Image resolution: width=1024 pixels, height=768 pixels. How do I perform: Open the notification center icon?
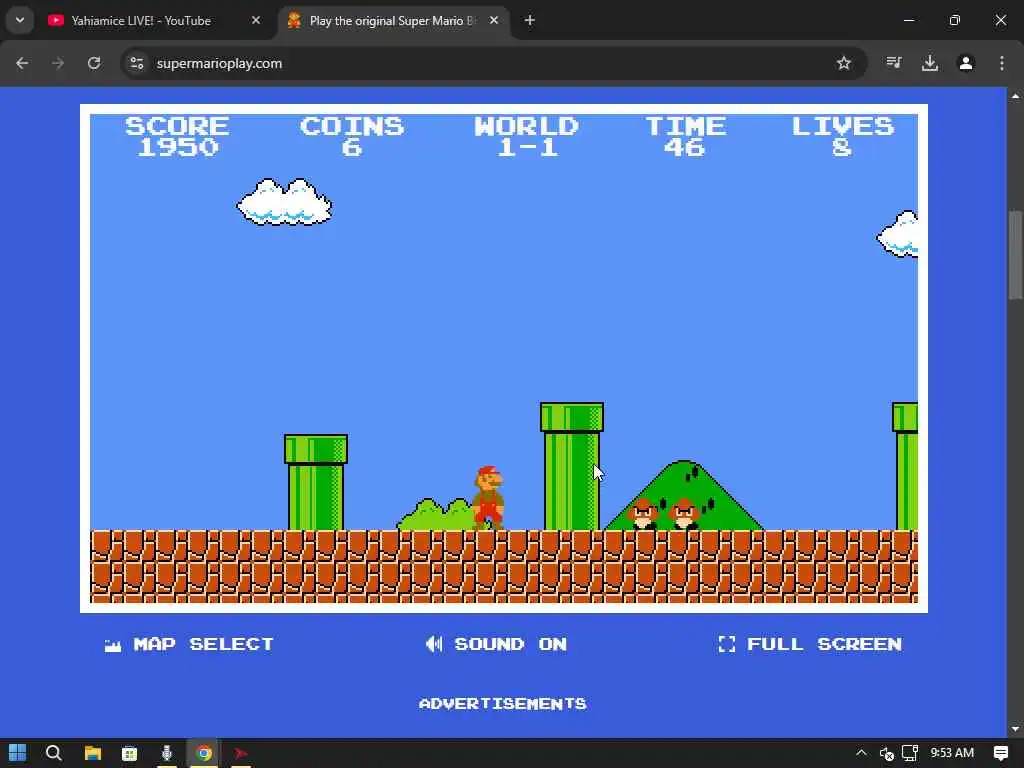pos(1000,753)
